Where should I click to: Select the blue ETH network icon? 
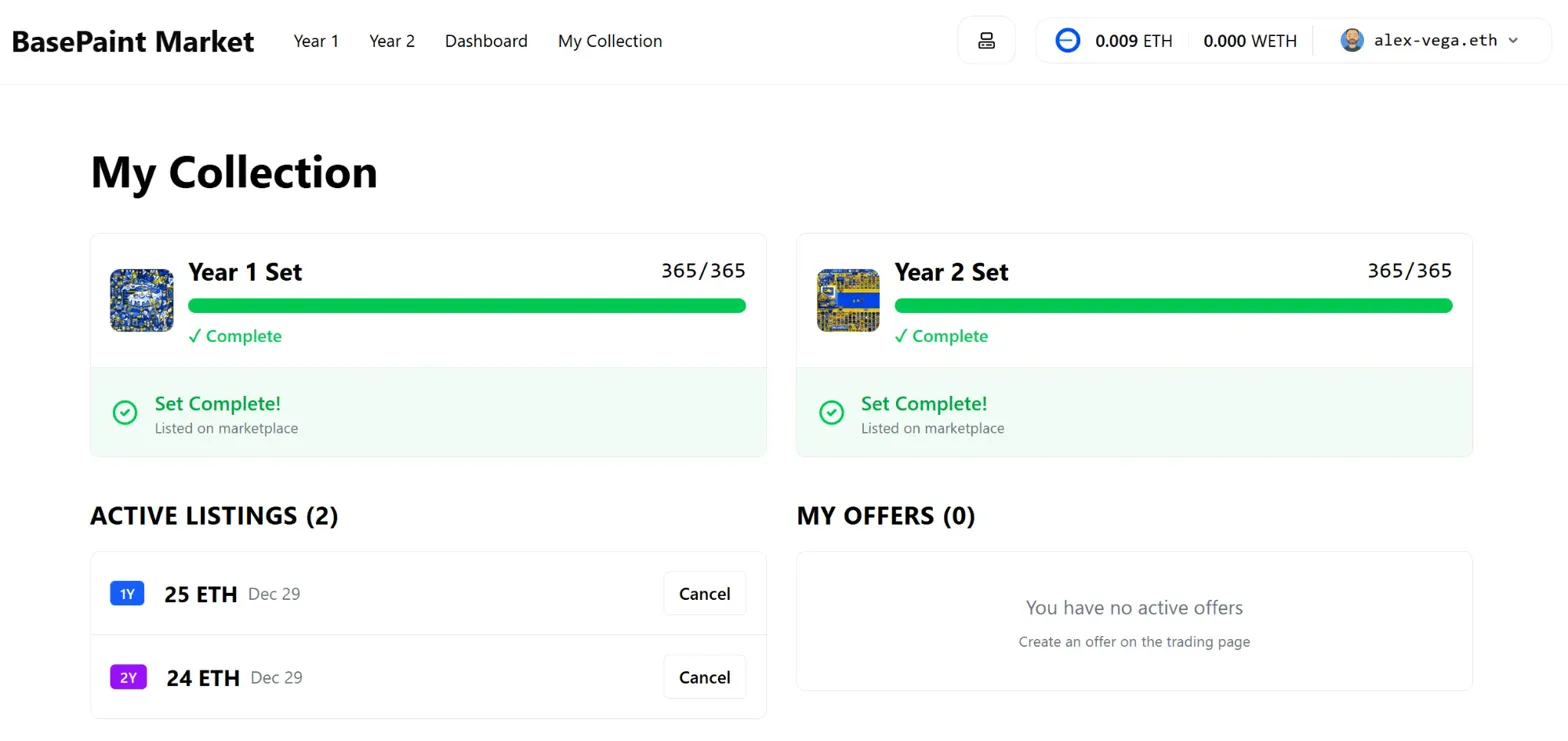pyautogui.click(x=1068, y=41)
